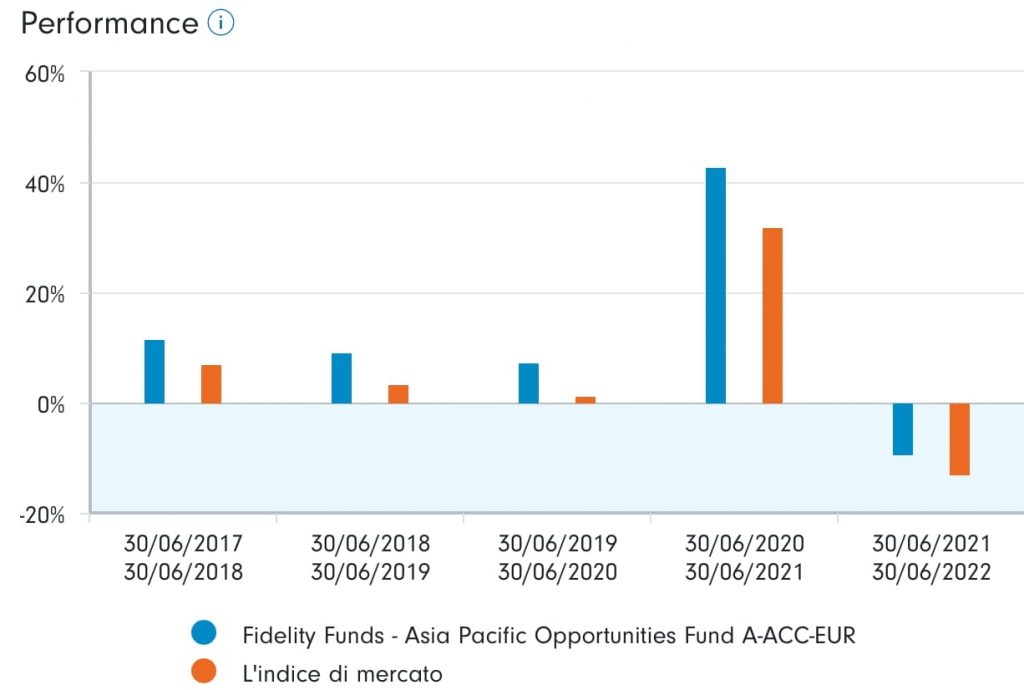Screen dimensions: 1024x690
Task: Click the orange L'indice di mercato legend dot
Action: coord(203,673)
